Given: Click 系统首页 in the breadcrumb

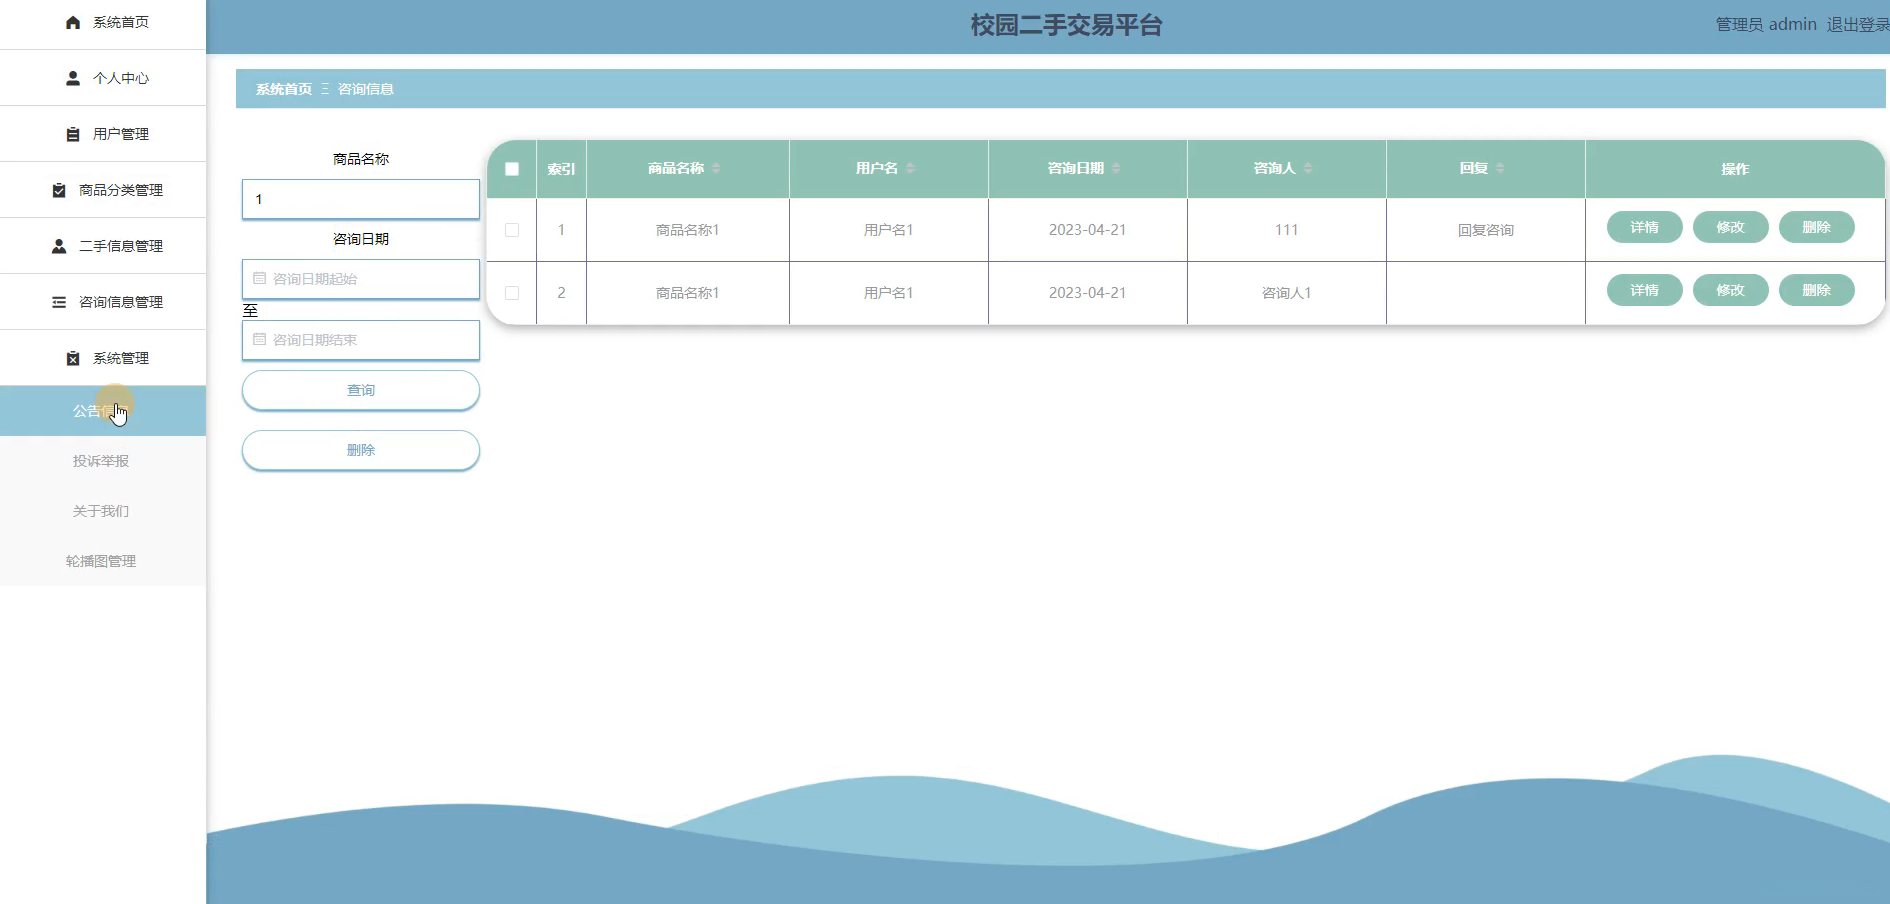Looking at the screenshot, I should tap(284, 89).
